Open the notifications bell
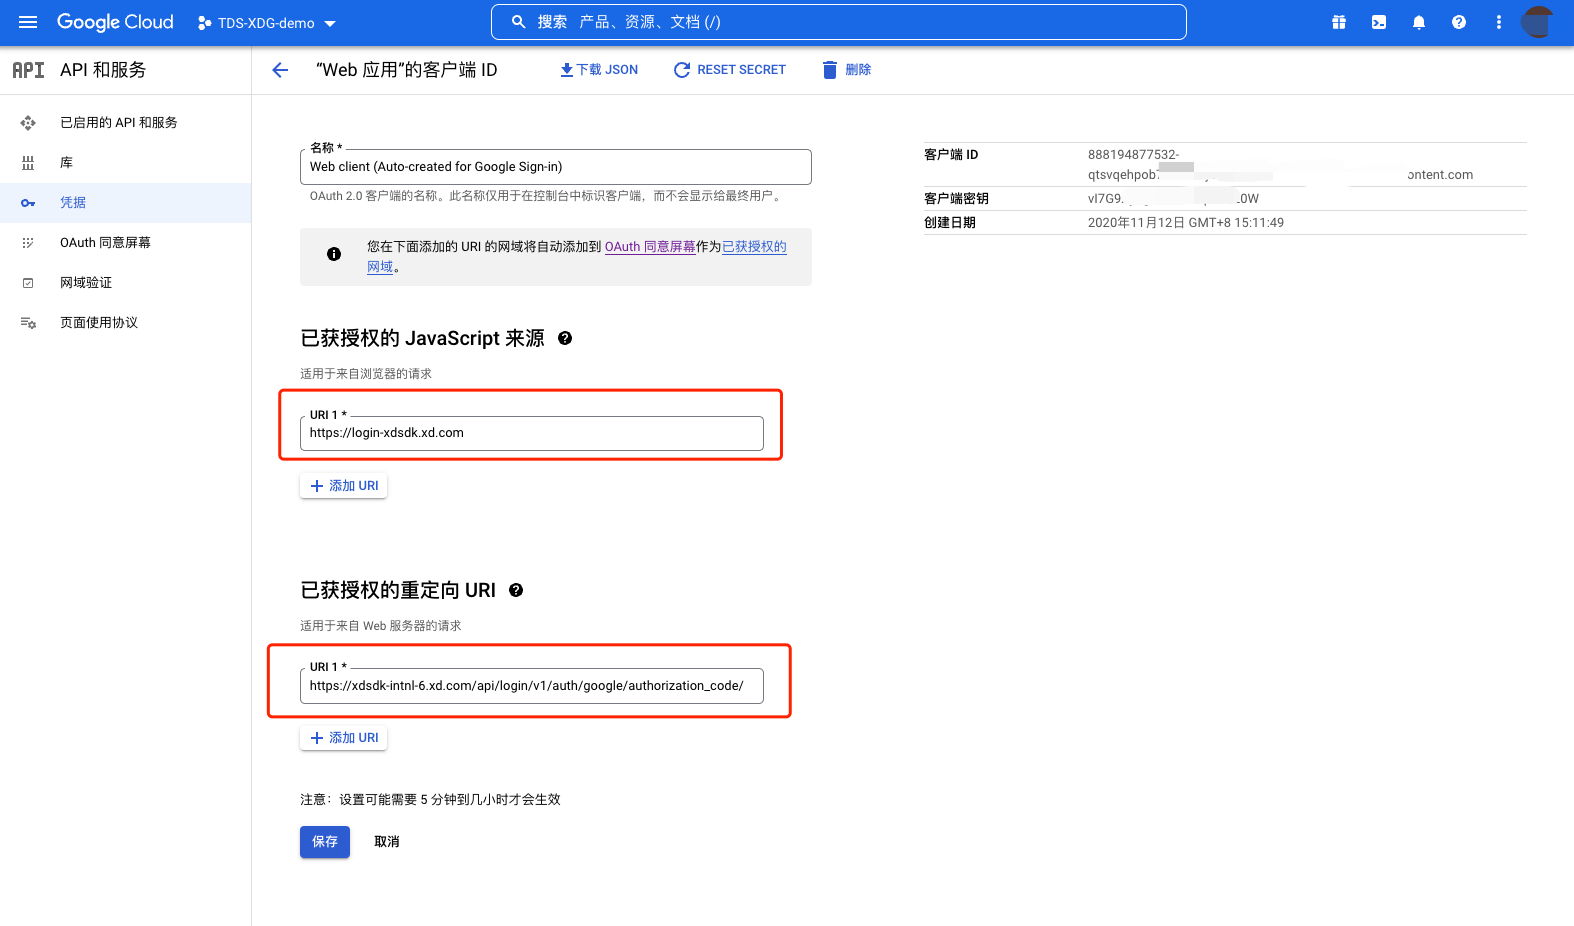The image size is (1574, 926). tap(1419, 22)
